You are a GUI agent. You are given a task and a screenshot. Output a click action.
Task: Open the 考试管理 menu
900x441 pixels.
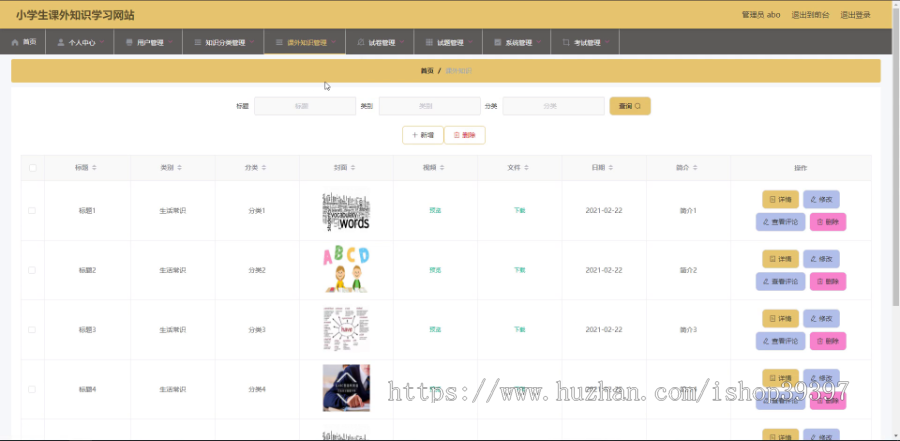(x=585, y=42)
